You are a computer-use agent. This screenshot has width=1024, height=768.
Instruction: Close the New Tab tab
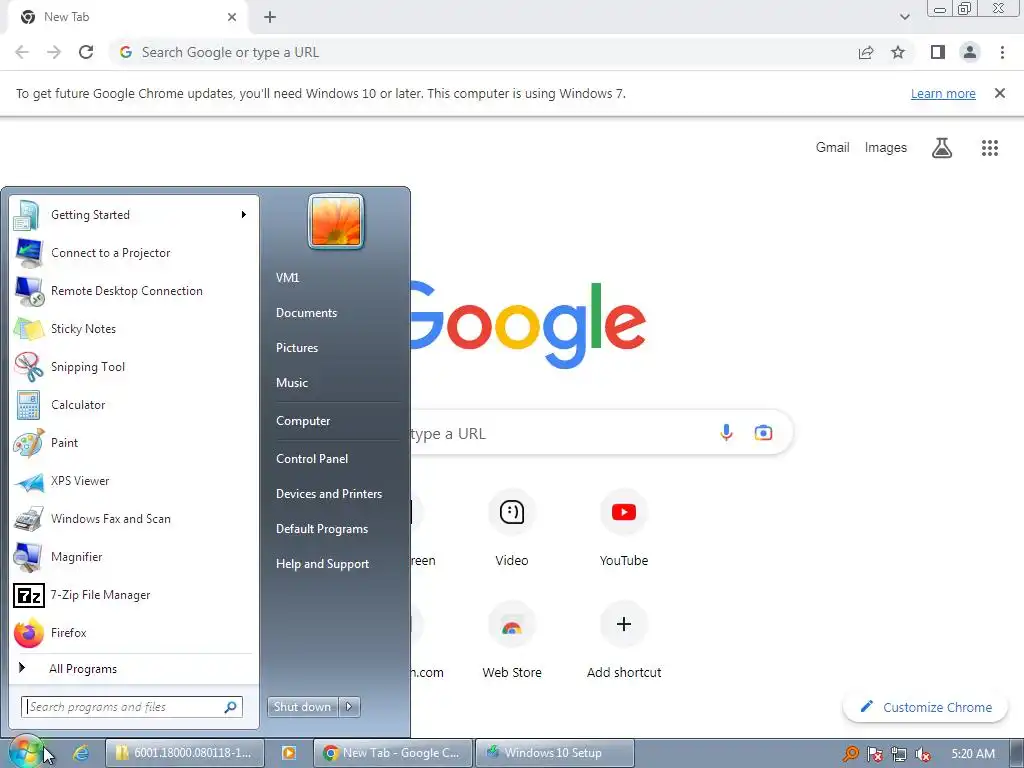click(x=232, y=17)
